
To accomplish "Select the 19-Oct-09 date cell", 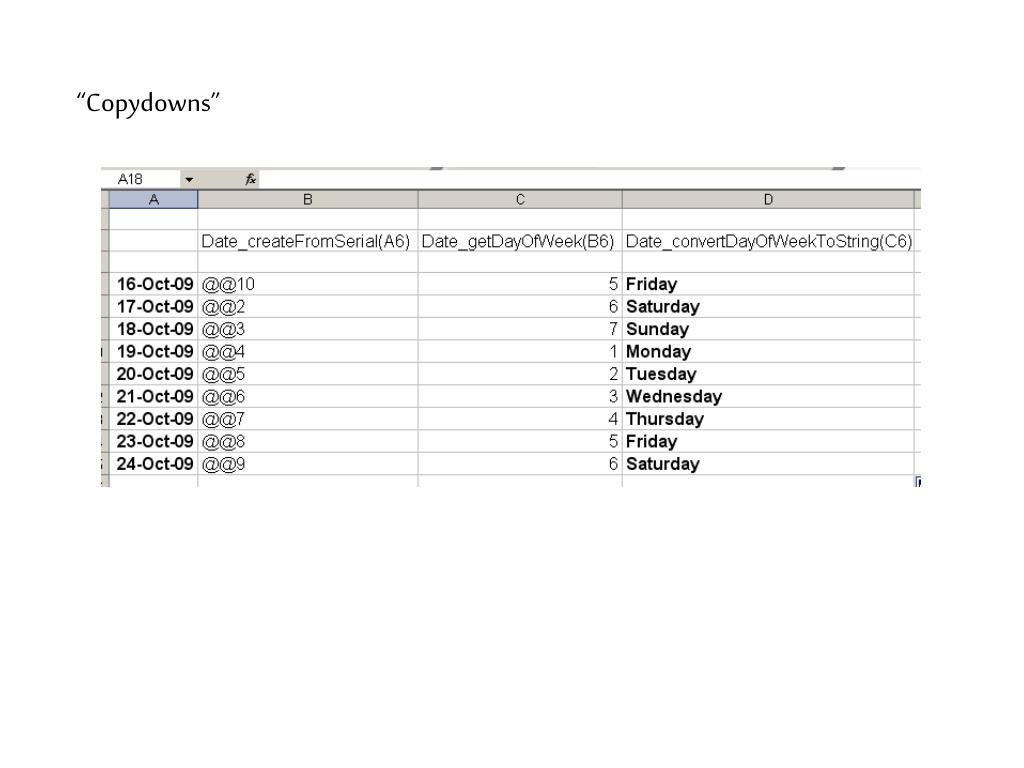I will click(153, 351).
